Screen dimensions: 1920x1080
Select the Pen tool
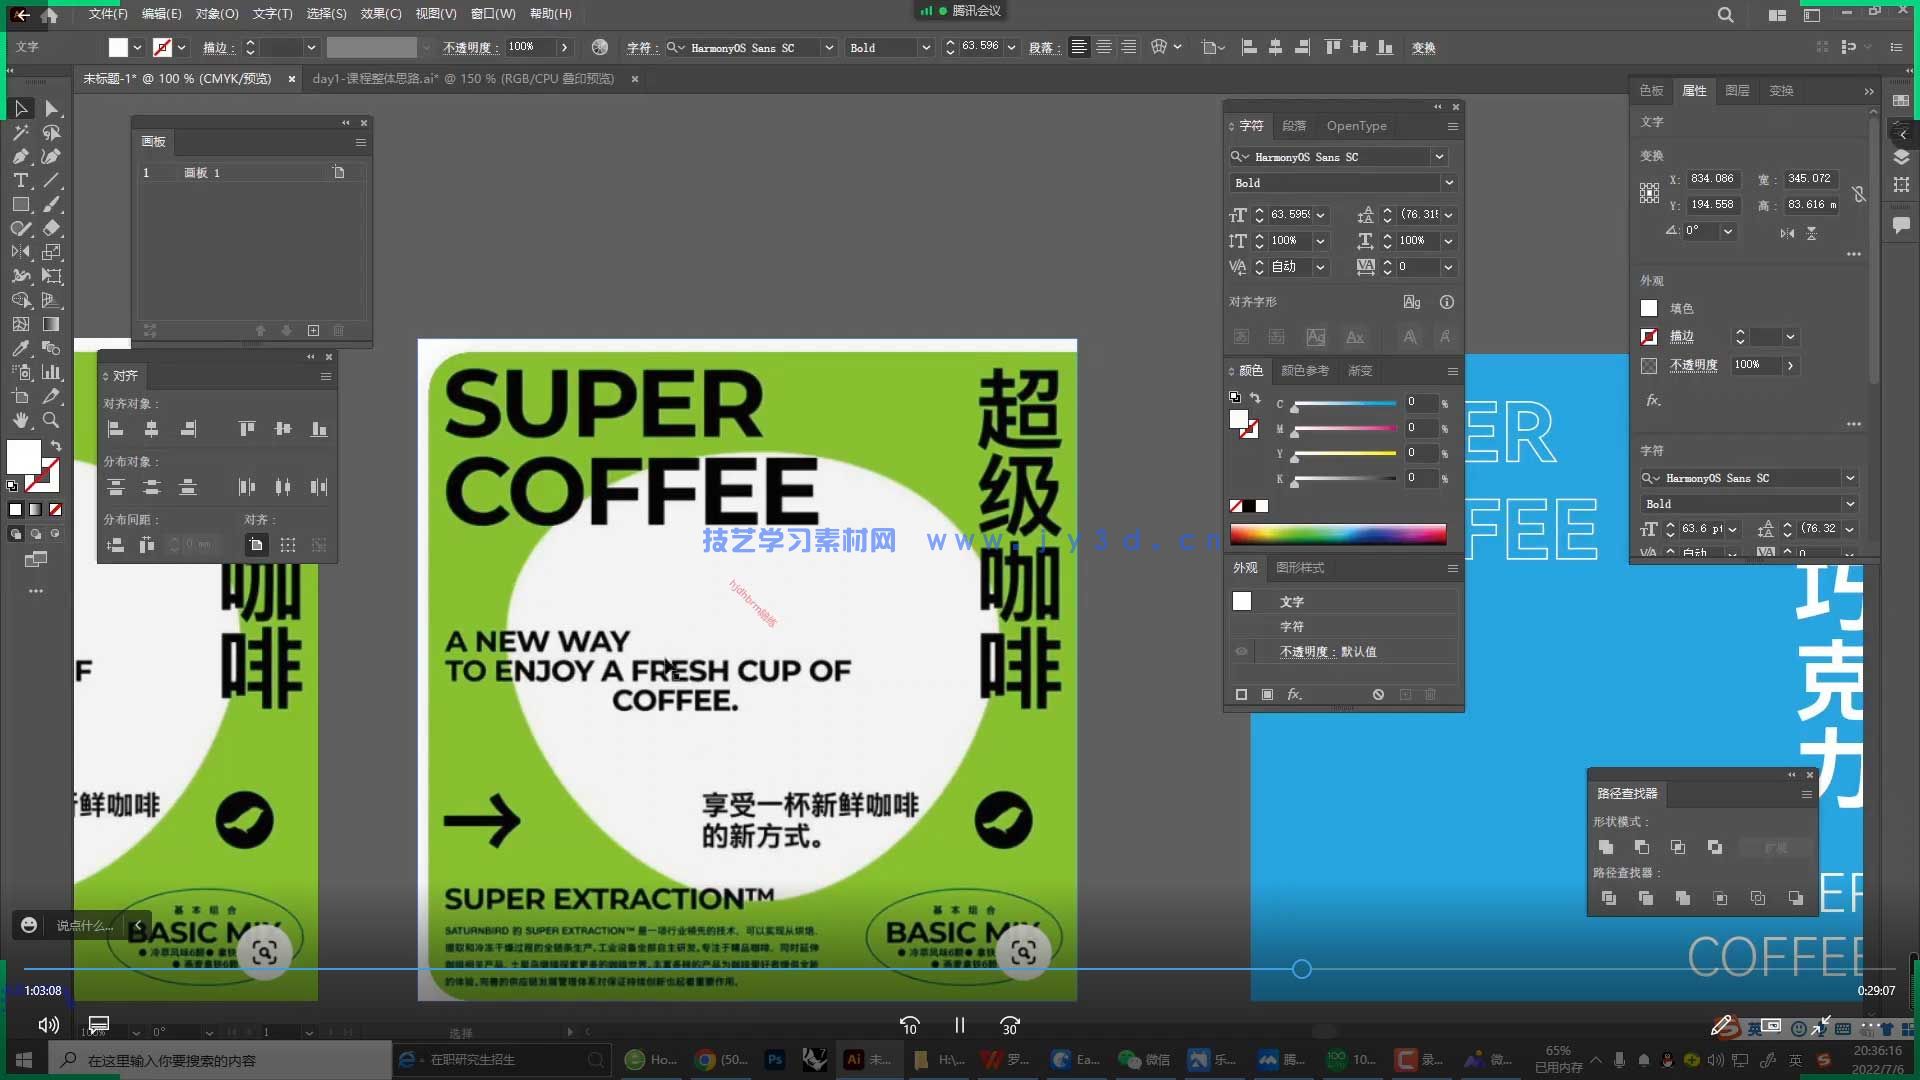(x=21, y=157)
